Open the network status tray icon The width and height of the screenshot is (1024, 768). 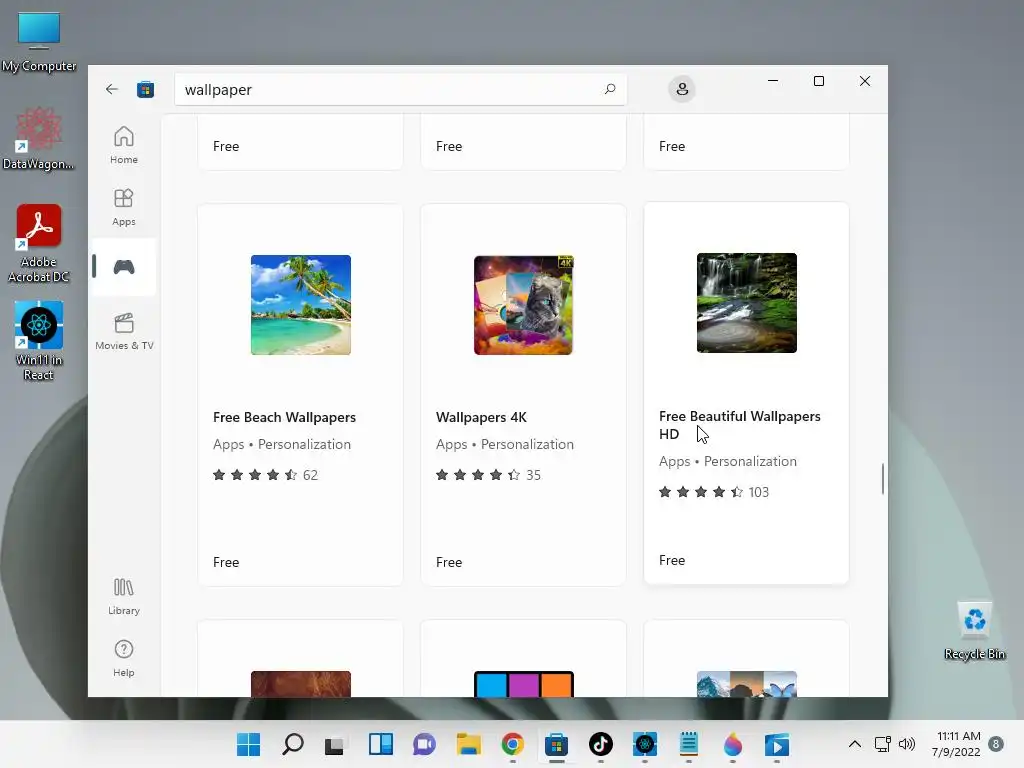[x=882, y=744]
